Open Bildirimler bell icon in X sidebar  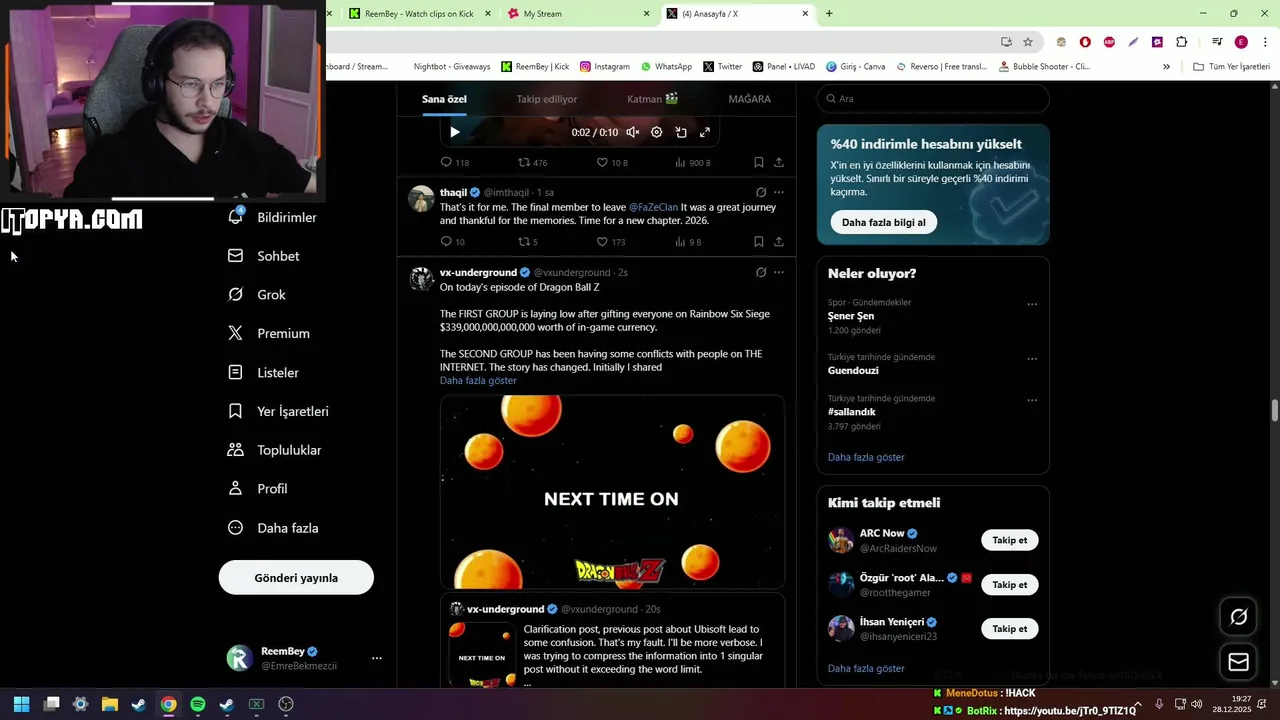tap(236, 216)
